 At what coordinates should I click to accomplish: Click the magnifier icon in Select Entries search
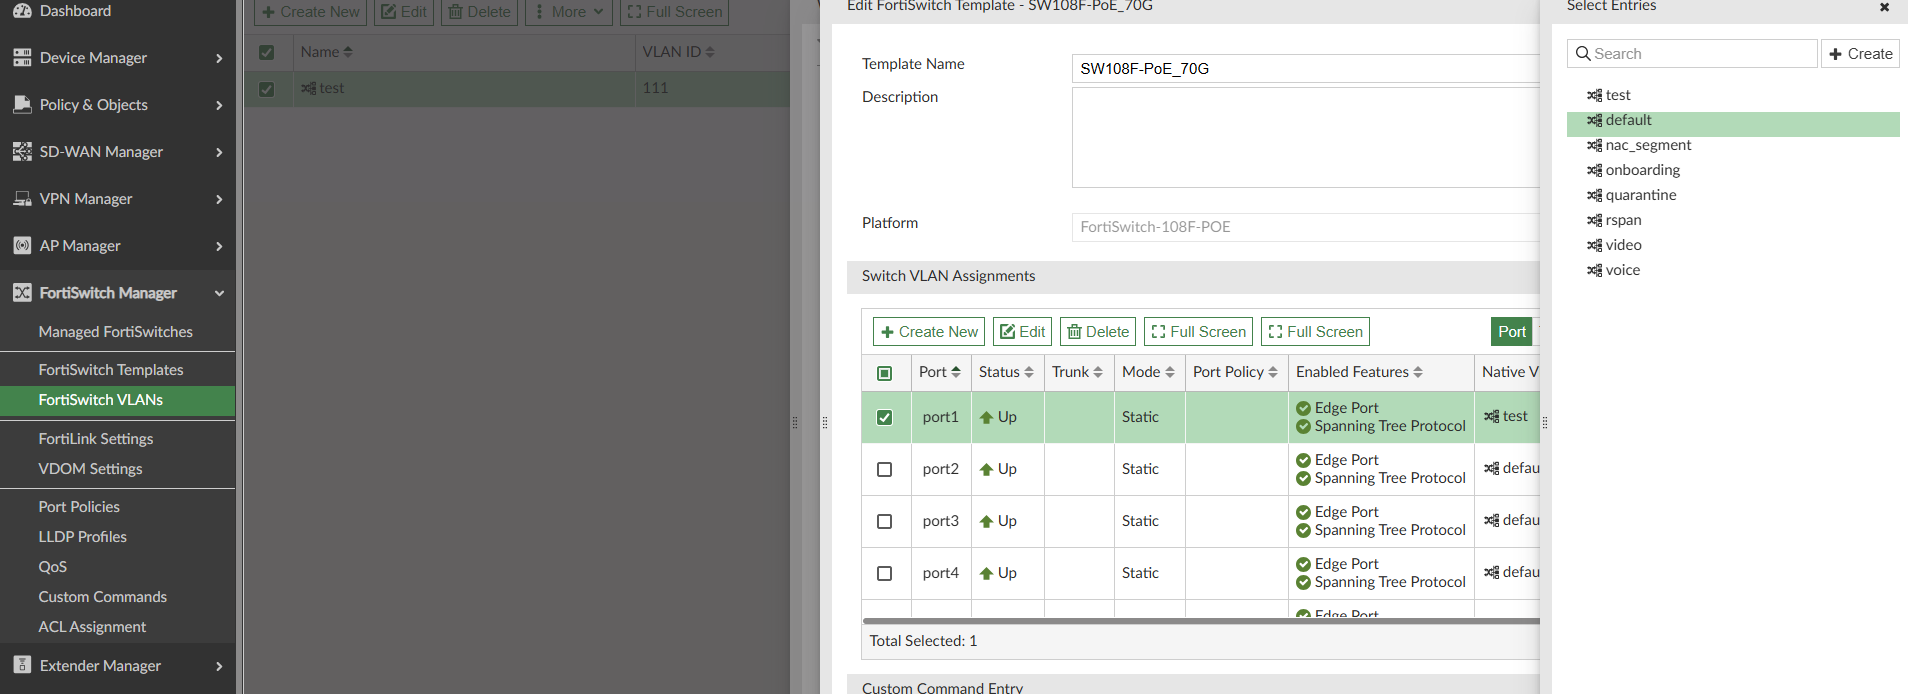pyautogui.click(x=1583, y=54)
